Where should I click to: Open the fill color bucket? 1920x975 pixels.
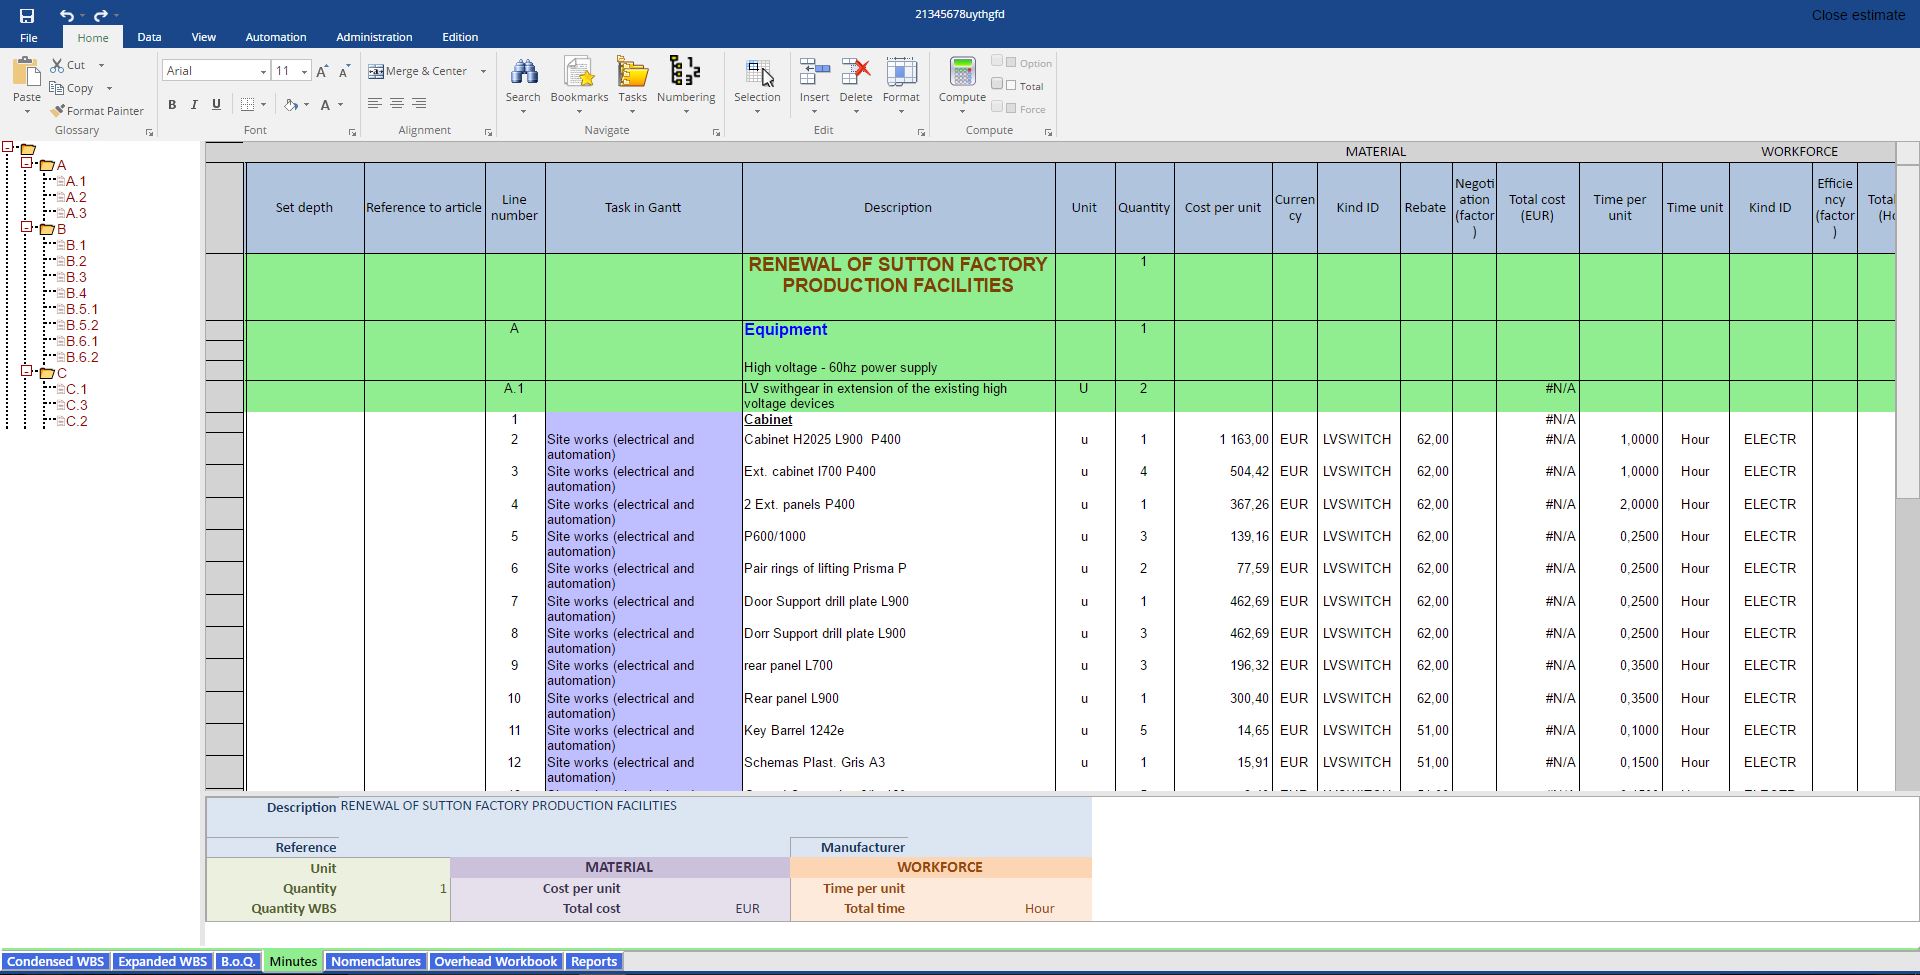point(291,105)
